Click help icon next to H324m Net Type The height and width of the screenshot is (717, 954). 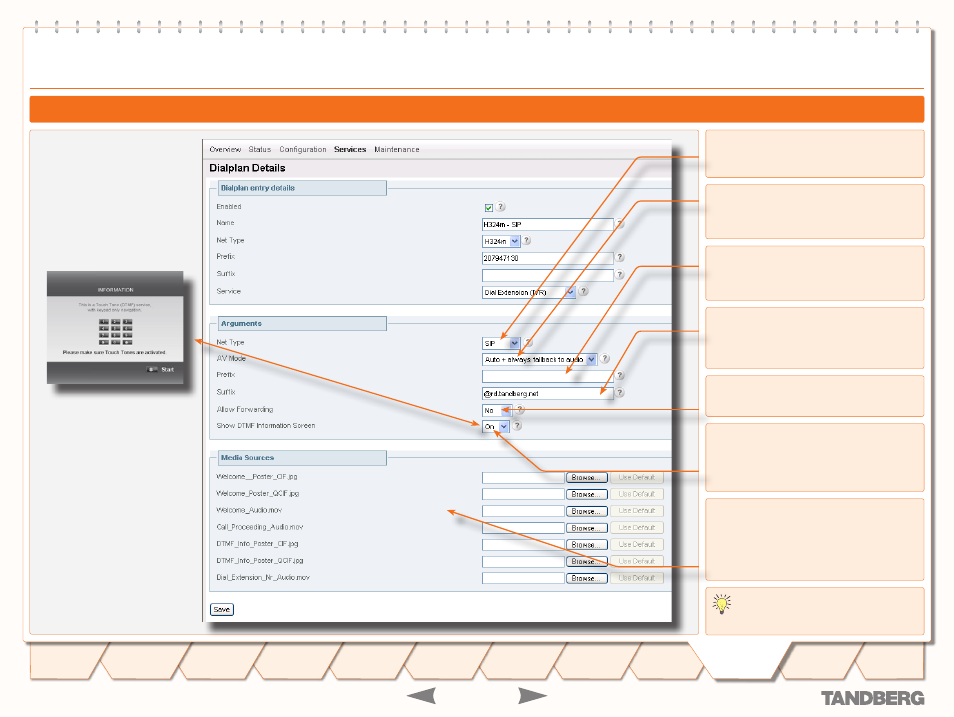click(527, 240)
